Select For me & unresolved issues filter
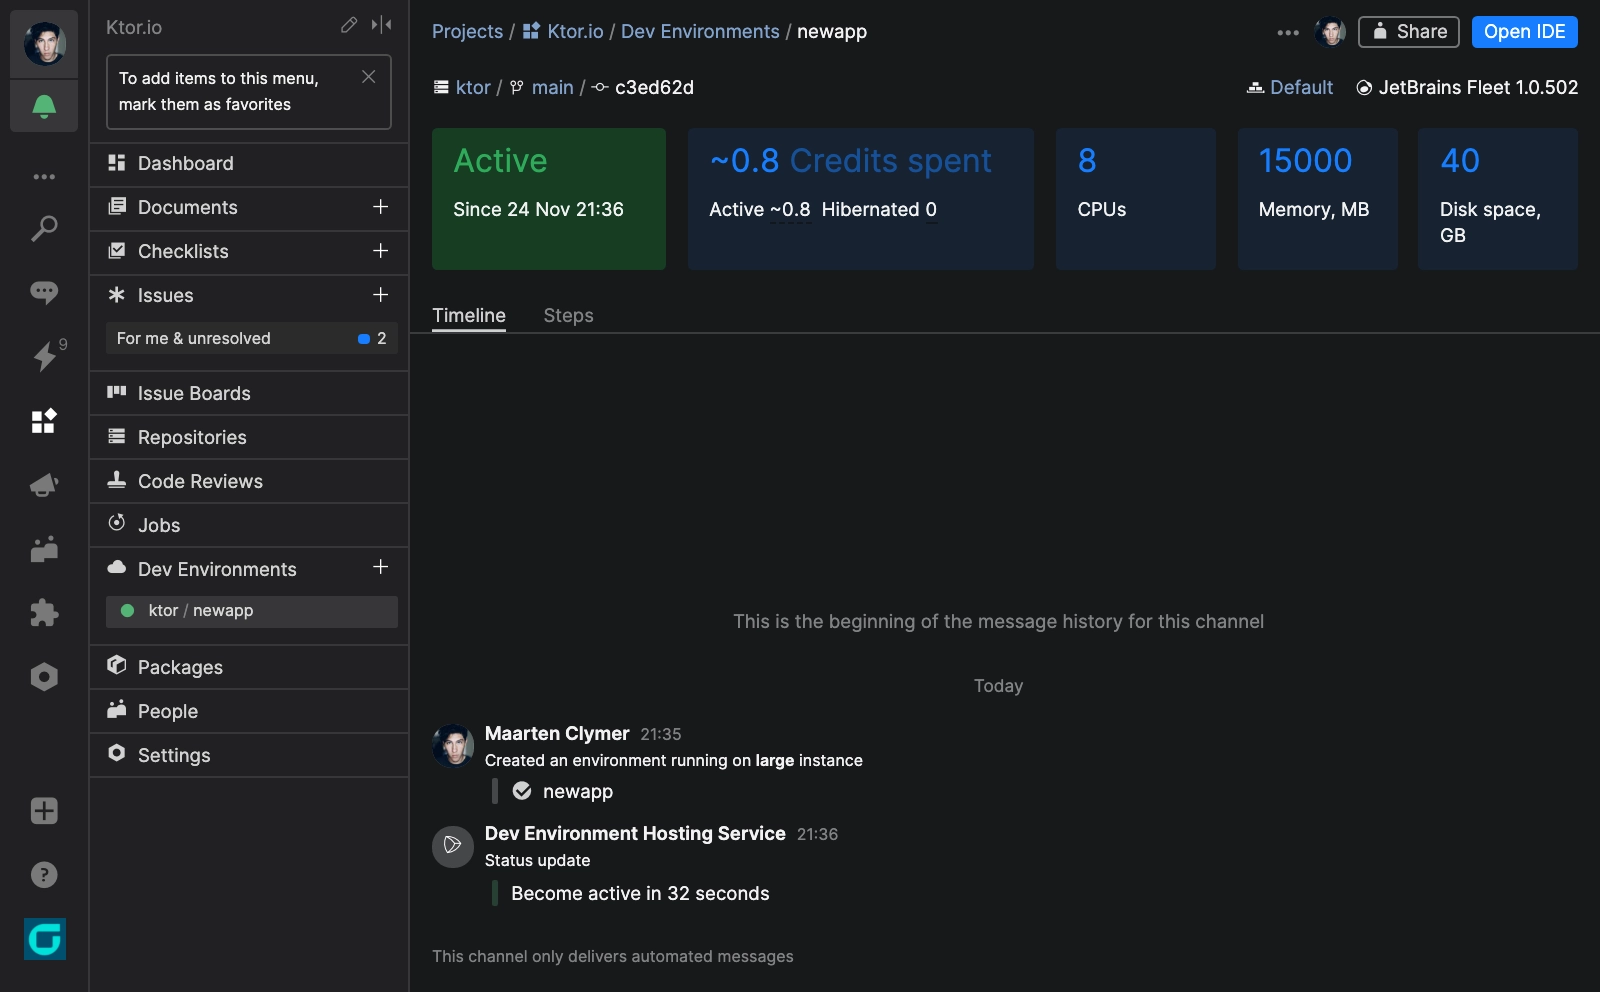The image size is (1600, 992). point(252,338)
